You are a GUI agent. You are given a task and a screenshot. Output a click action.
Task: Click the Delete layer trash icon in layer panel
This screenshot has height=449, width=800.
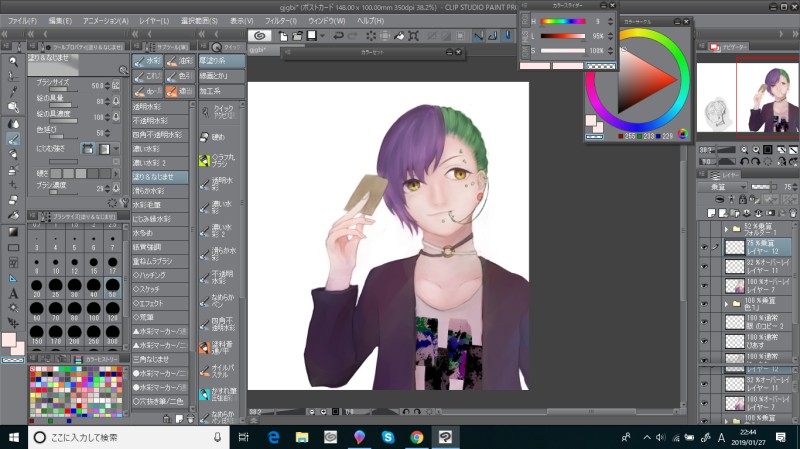pos(793,213)
